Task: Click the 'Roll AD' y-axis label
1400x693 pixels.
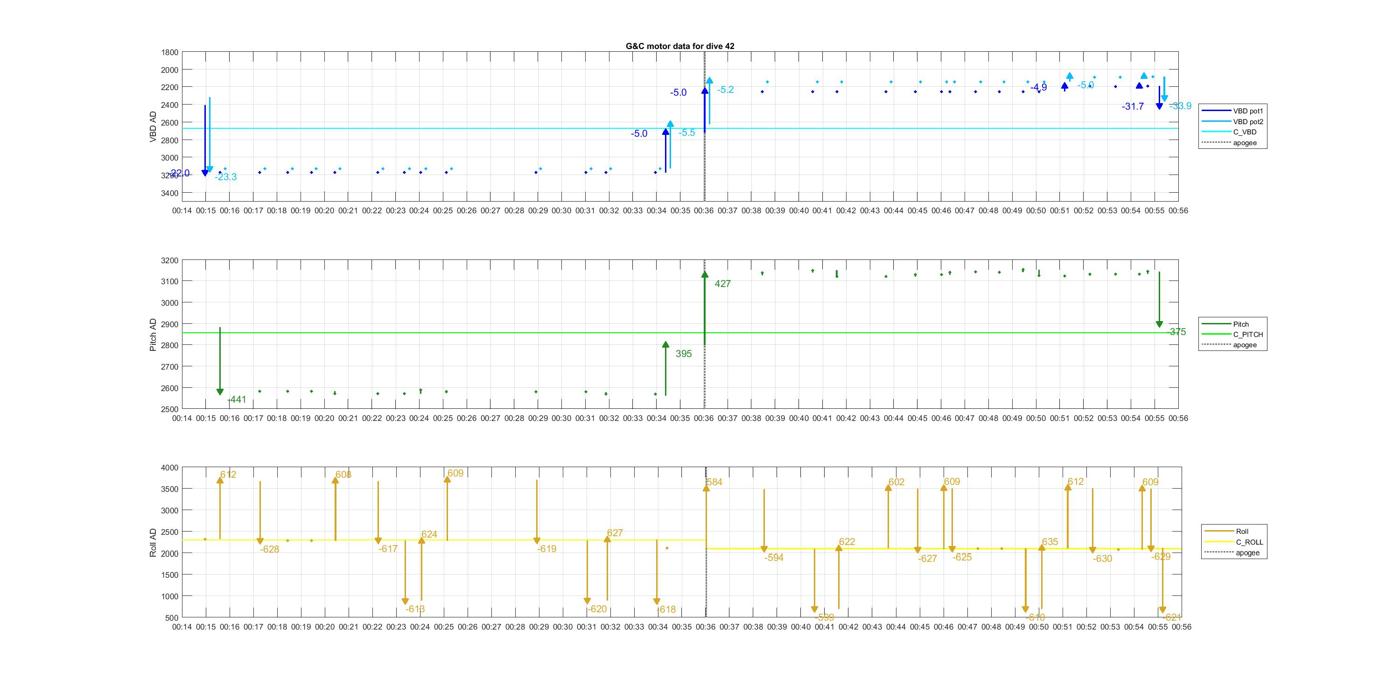Action: point(153,542)
